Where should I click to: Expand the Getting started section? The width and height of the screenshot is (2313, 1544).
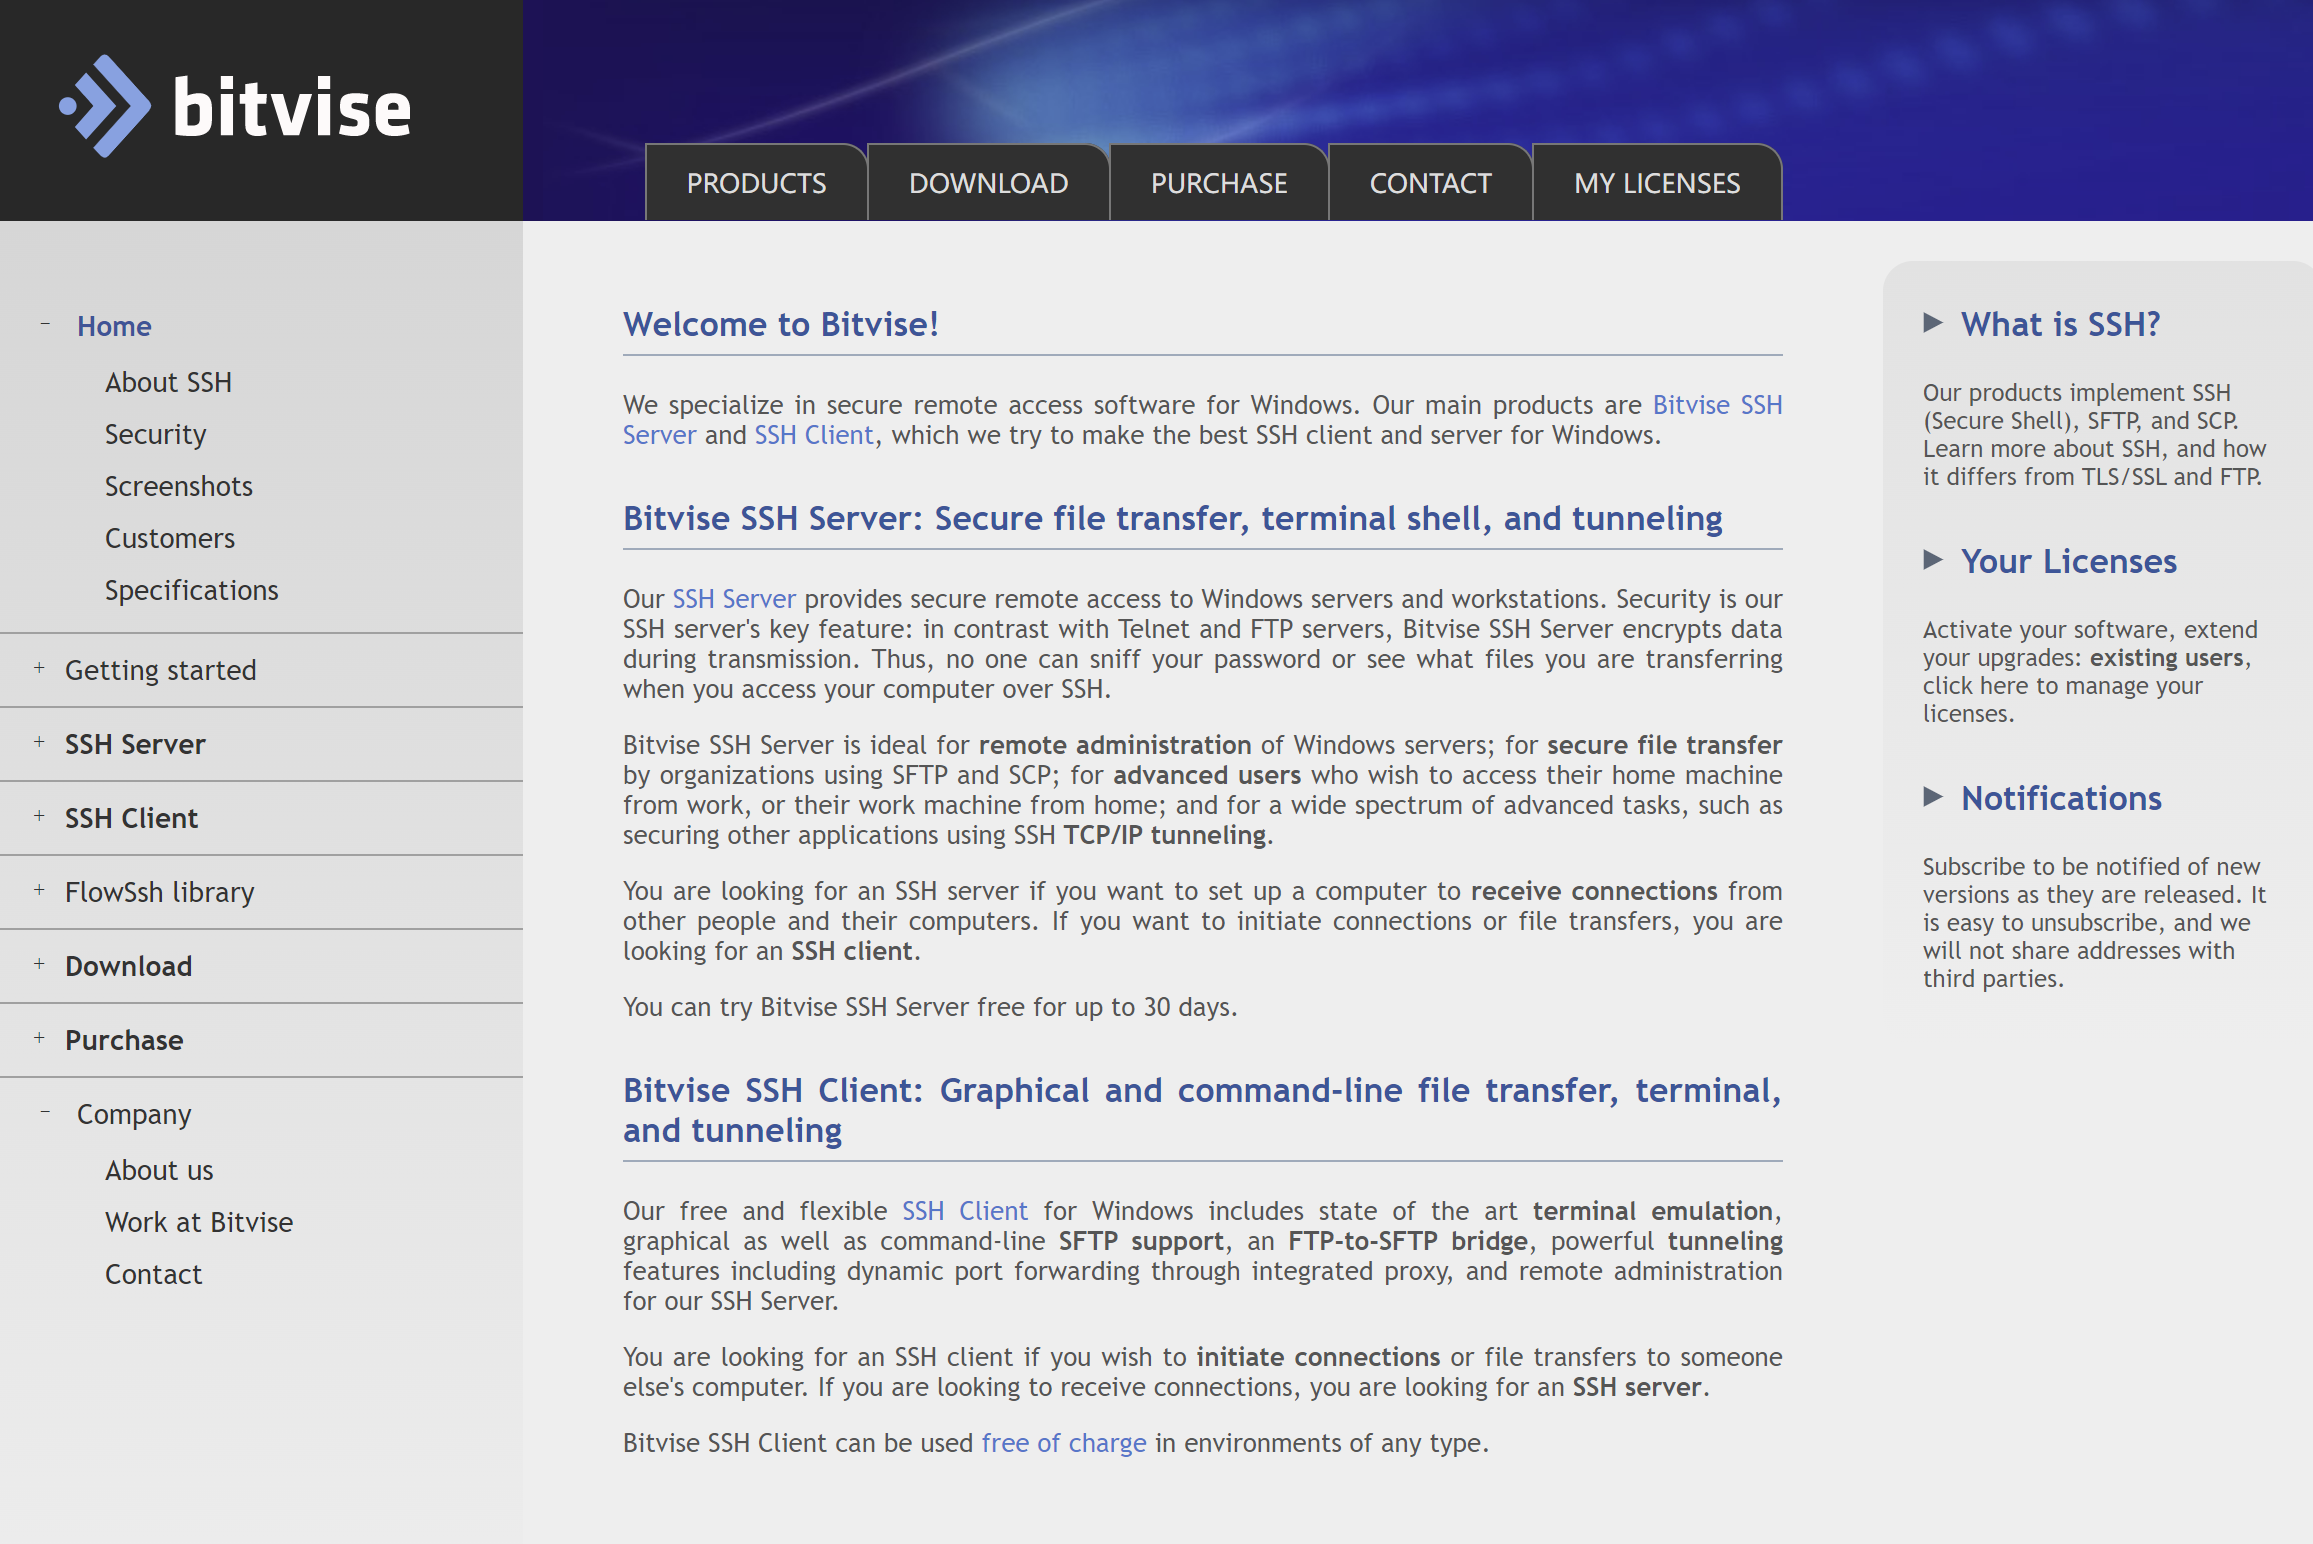tap(39, 668)
